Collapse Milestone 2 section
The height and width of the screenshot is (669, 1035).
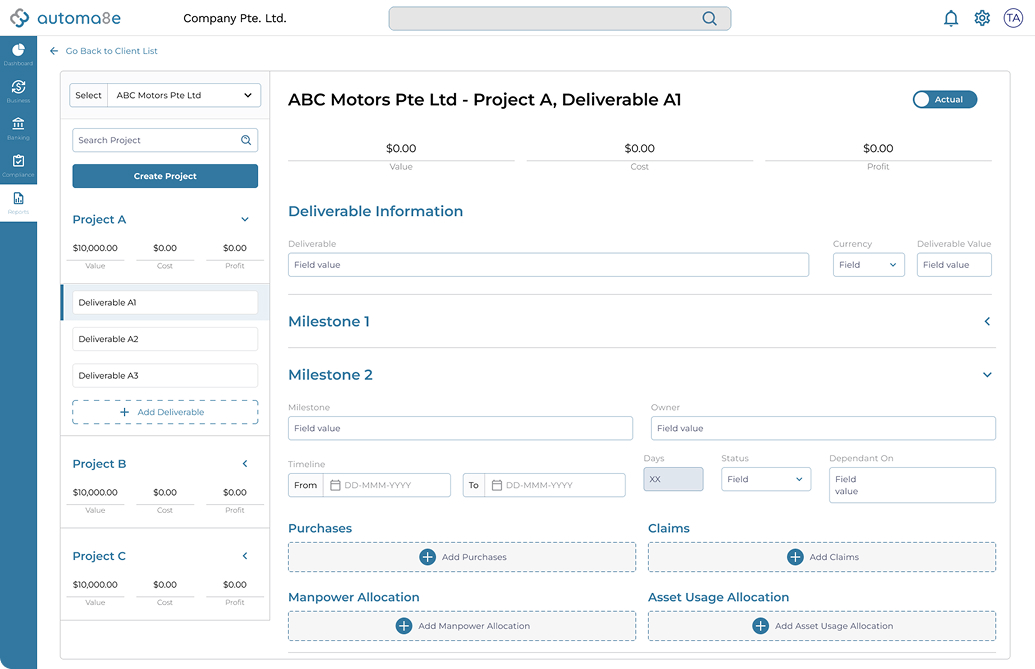[x=987, y=375]
